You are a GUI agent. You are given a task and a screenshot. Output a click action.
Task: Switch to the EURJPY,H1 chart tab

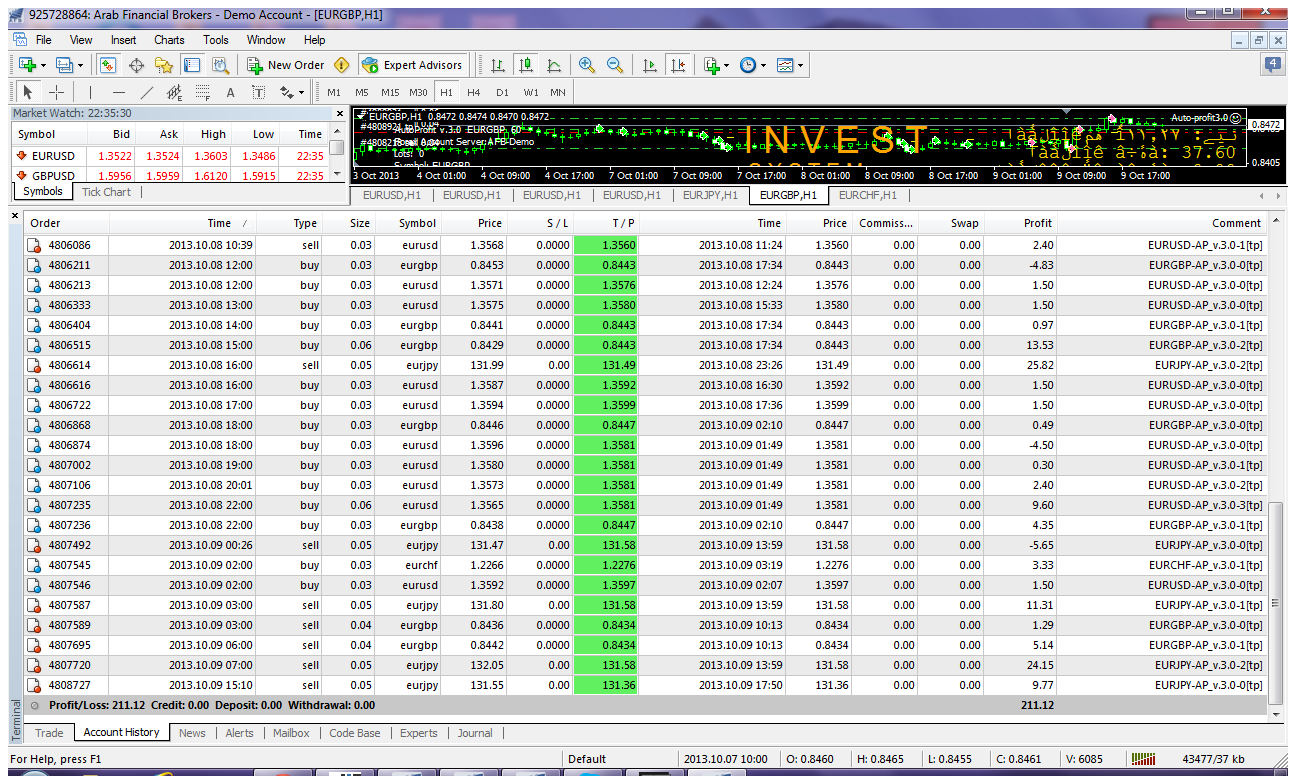tap(710, 195)
